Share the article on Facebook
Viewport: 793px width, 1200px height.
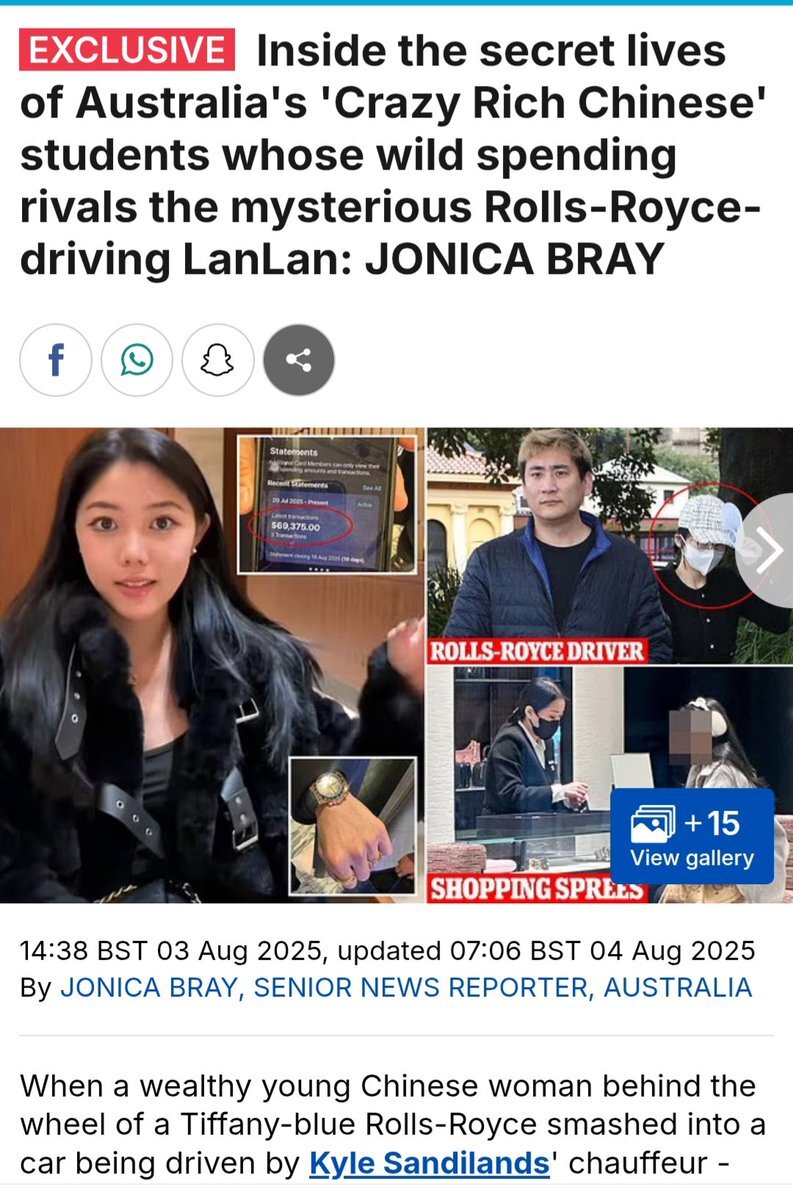point(56,360)
